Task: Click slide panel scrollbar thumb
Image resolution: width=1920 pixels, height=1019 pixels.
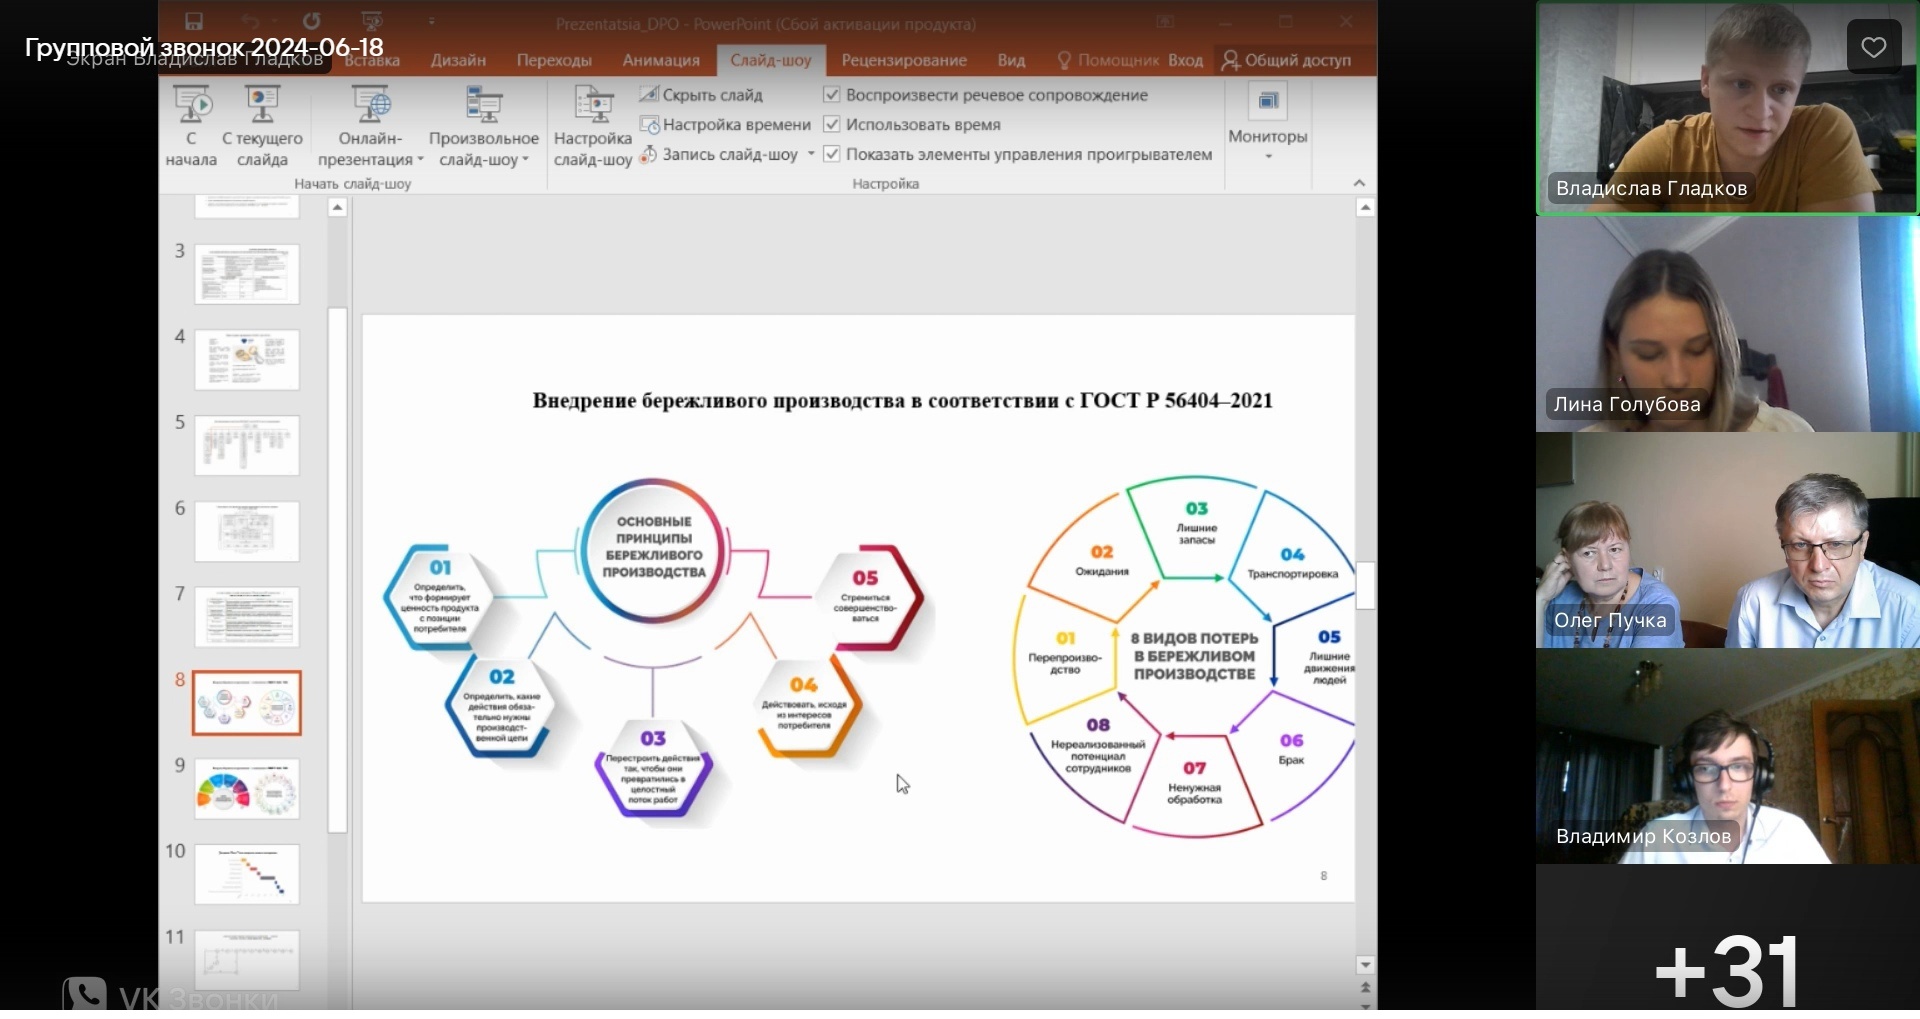Action: pos(338,570)
